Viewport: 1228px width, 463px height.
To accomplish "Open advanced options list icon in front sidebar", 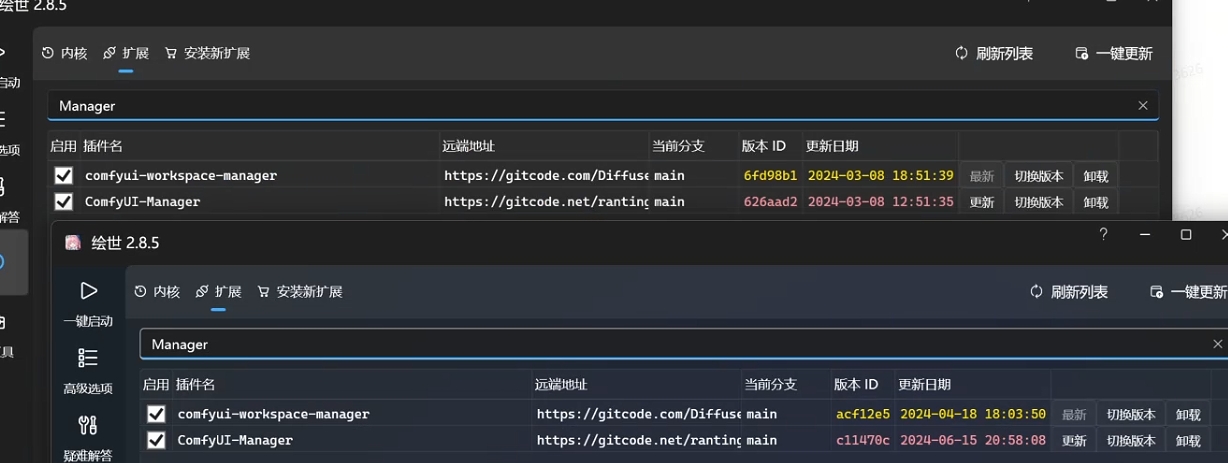I will [x=88, y=358].
